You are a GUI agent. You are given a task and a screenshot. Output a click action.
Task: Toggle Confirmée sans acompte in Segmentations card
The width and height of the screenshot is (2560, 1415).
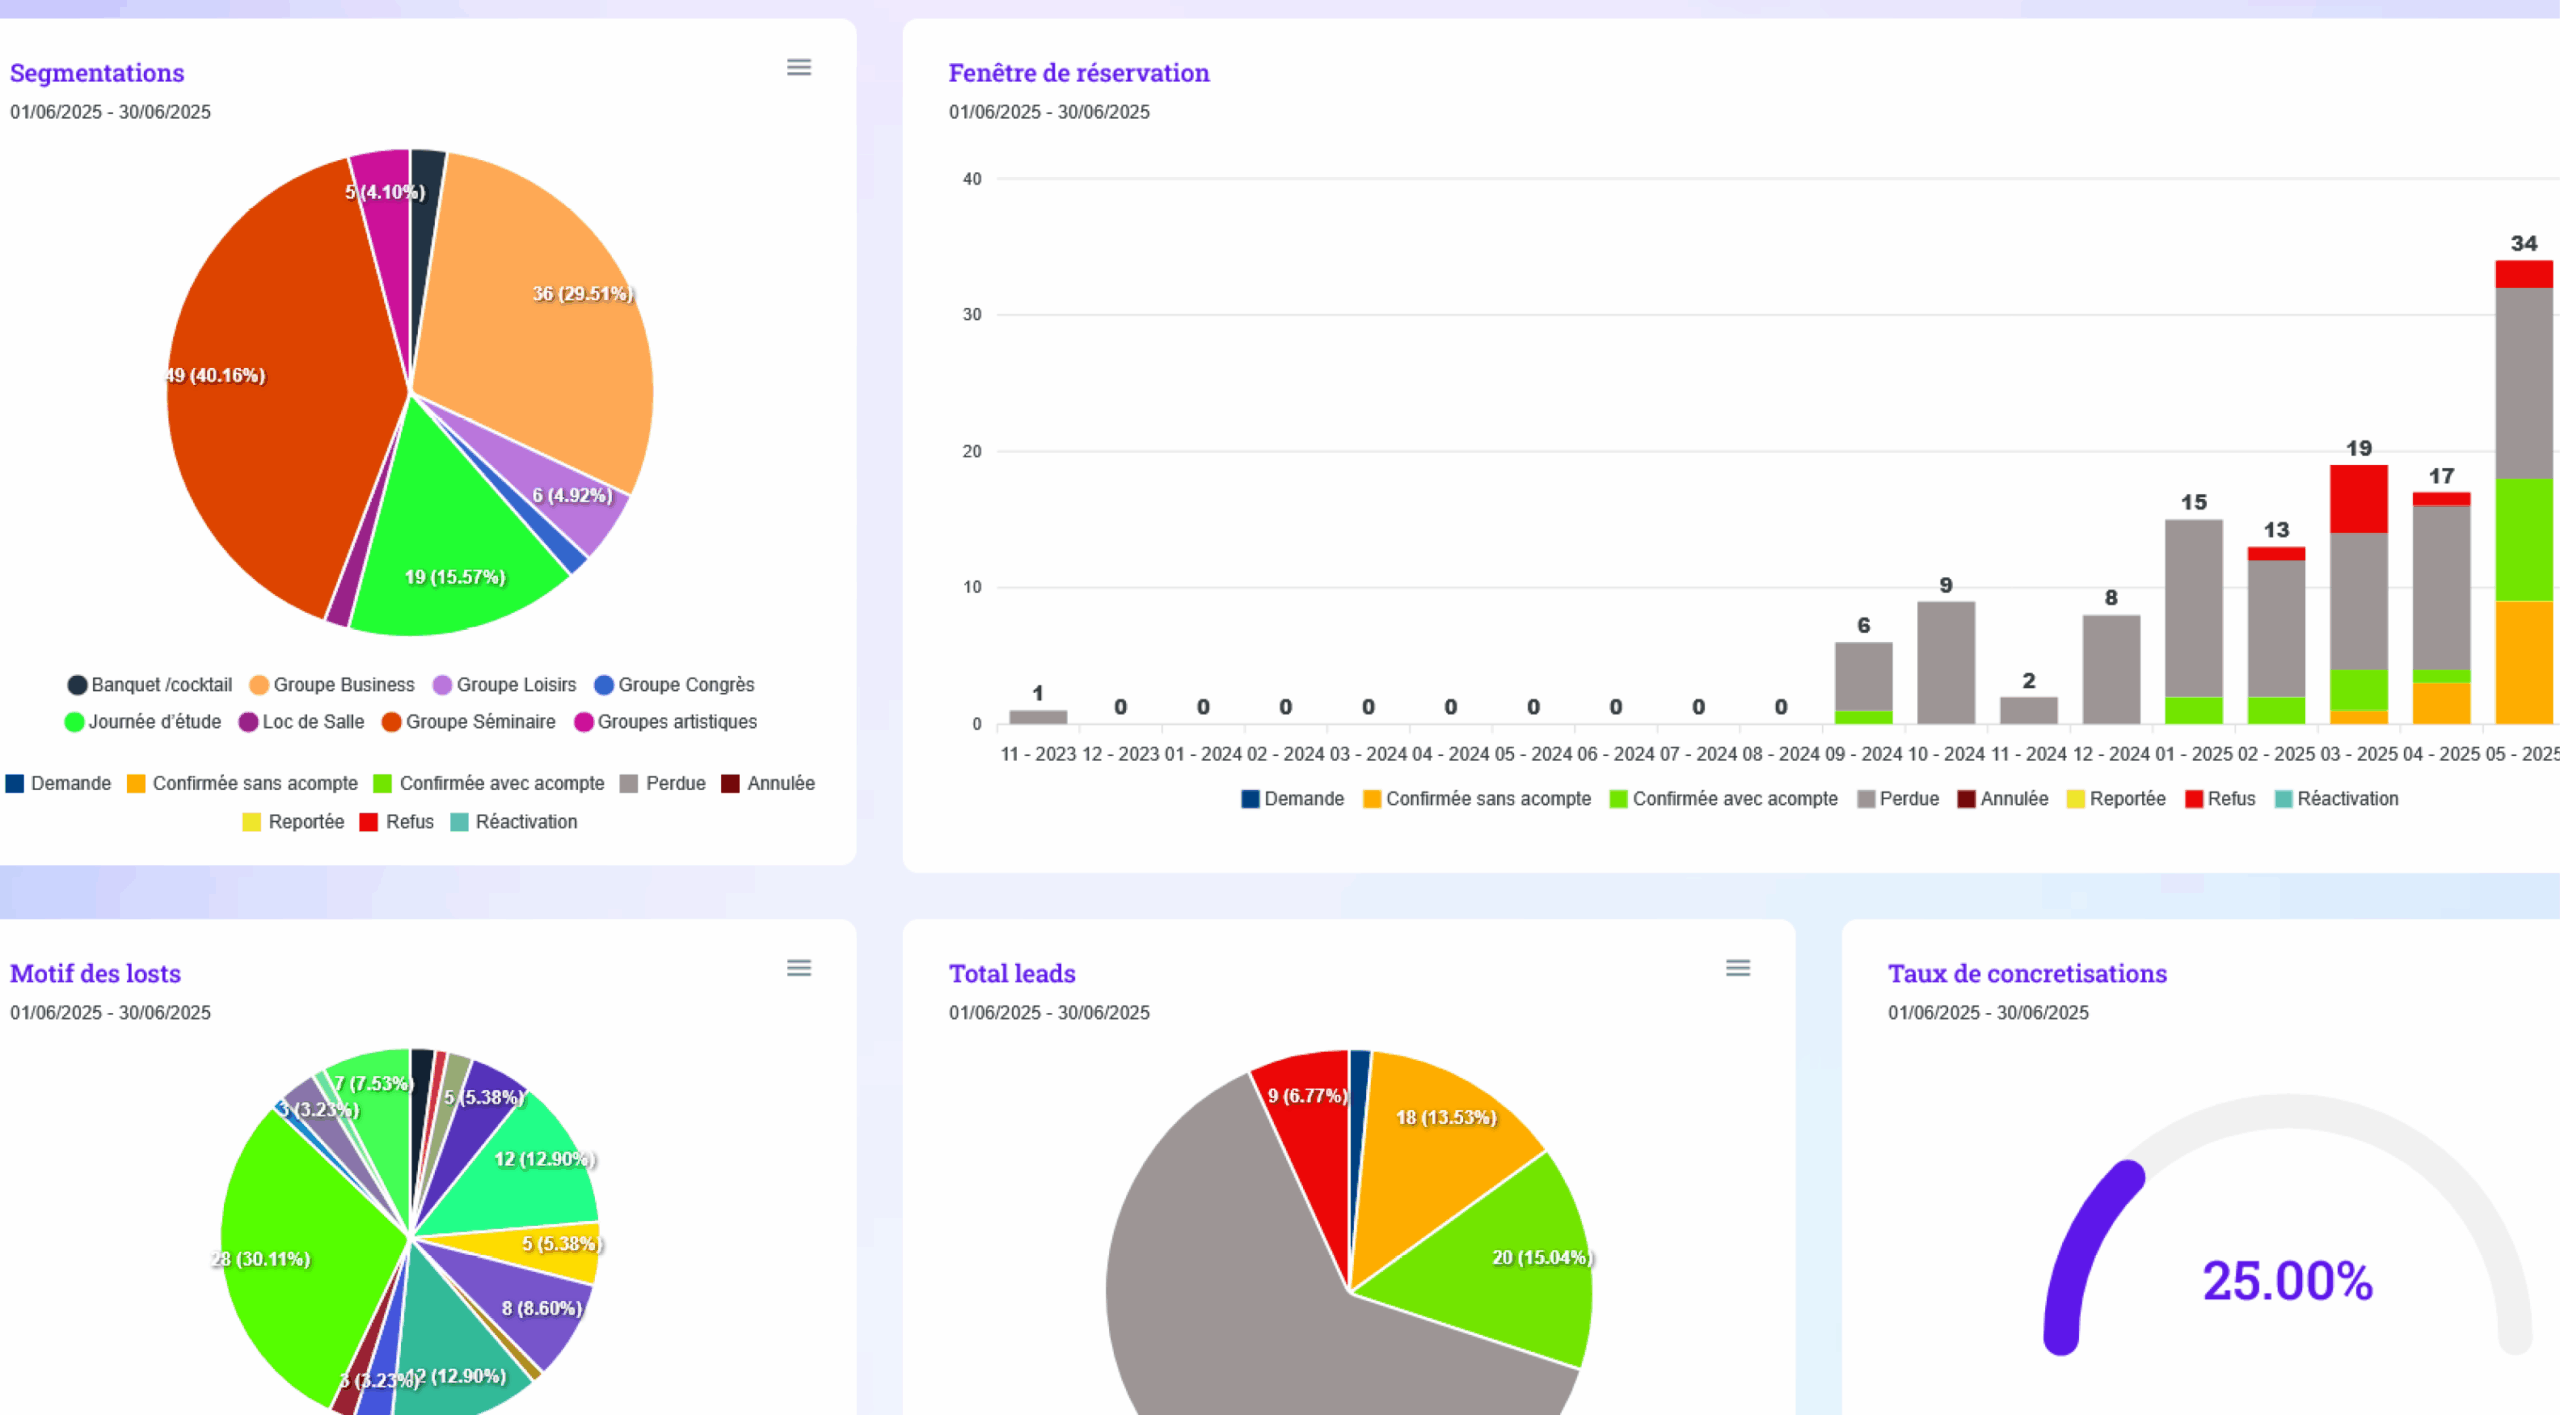pos(243,784)
